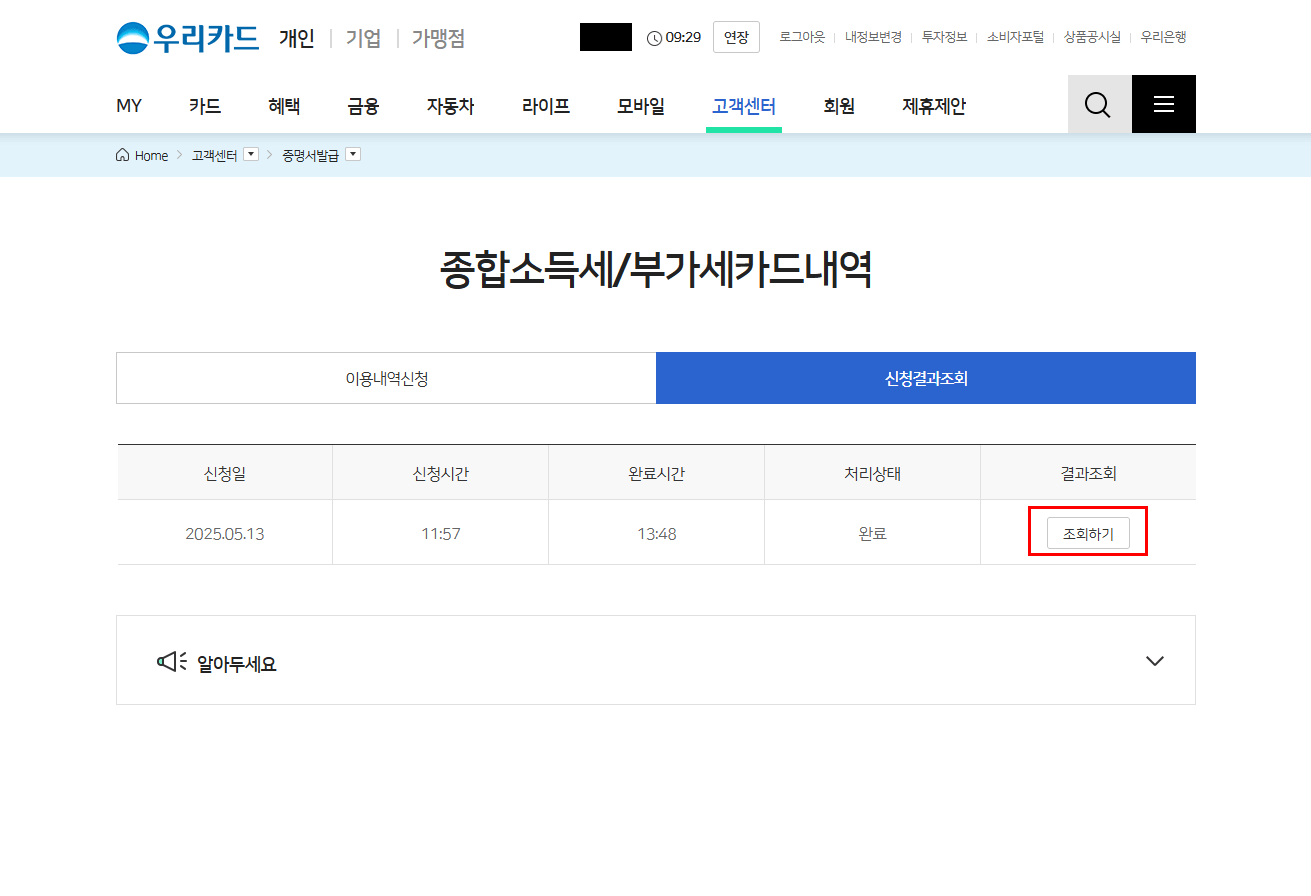Open the hamburger full menu icon

(1163, 104)
